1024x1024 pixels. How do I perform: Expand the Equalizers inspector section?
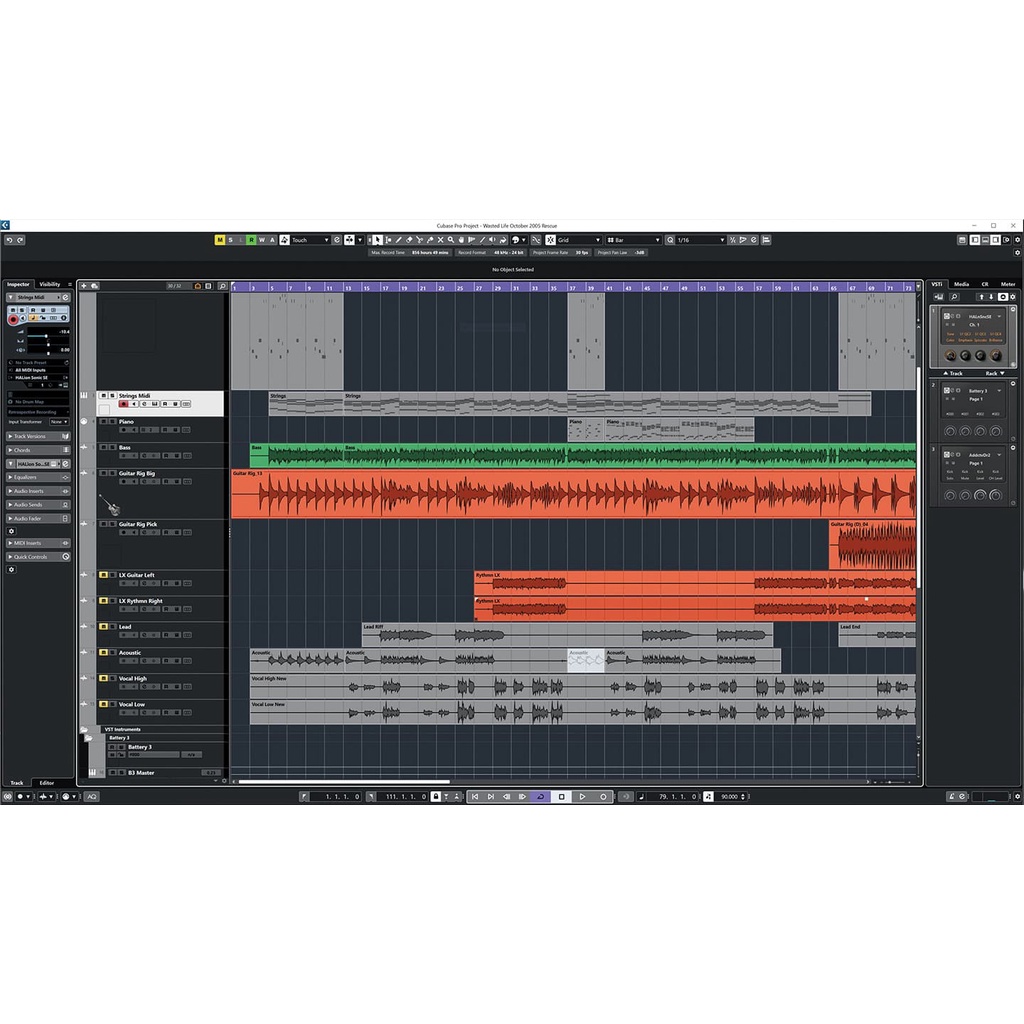click(38, 477)
